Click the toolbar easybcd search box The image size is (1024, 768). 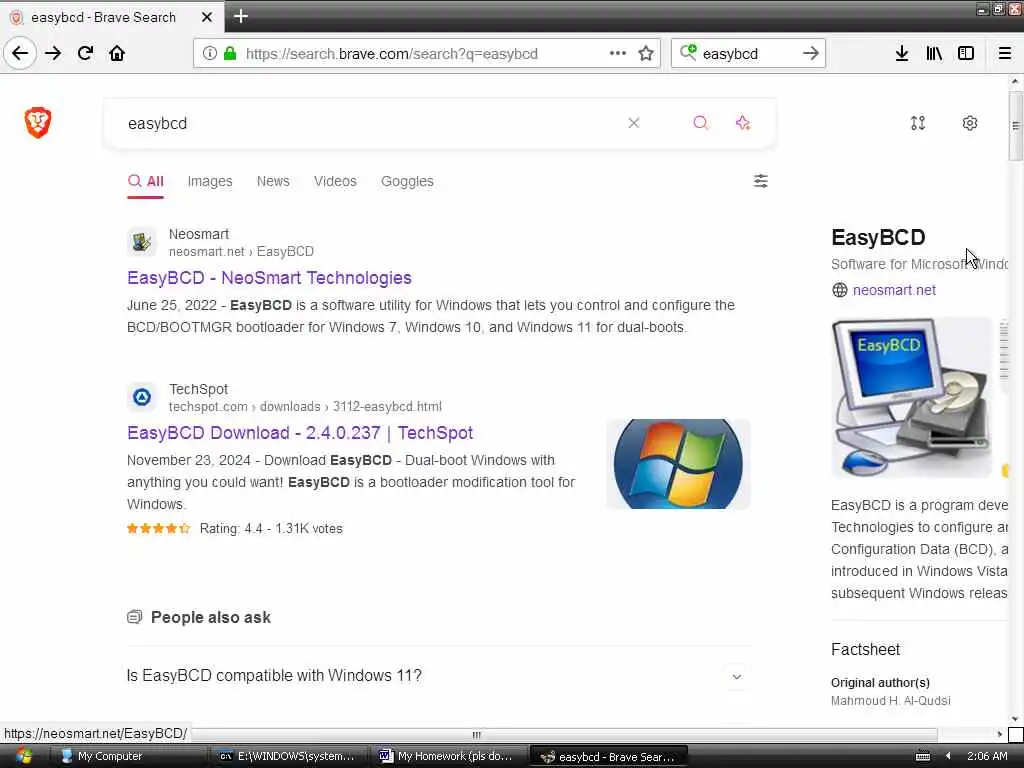(x=748, y=54)
